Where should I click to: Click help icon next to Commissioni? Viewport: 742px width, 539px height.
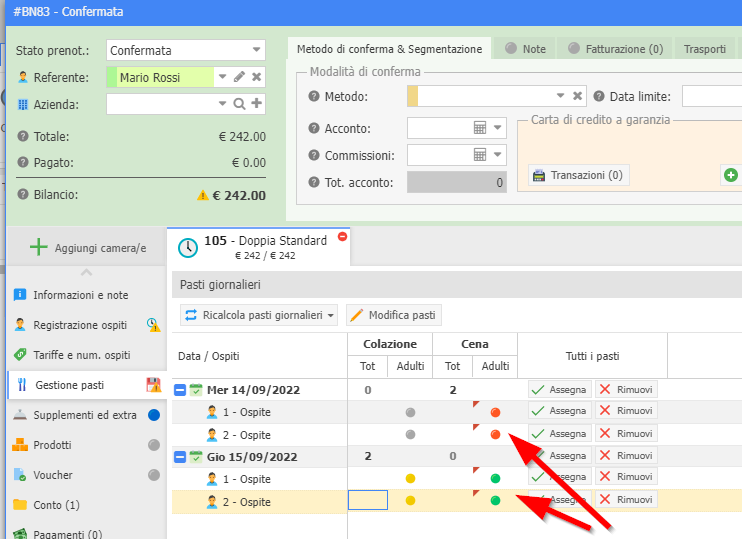[314, 155]
